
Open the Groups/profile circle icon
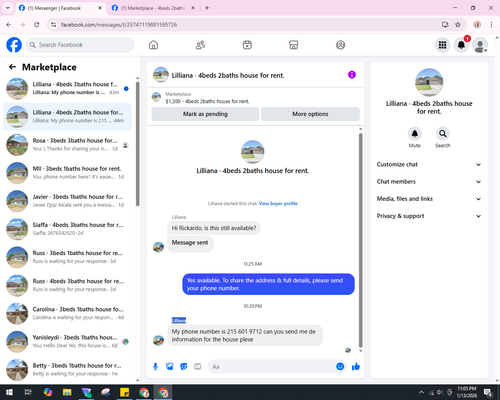[340, 45]
